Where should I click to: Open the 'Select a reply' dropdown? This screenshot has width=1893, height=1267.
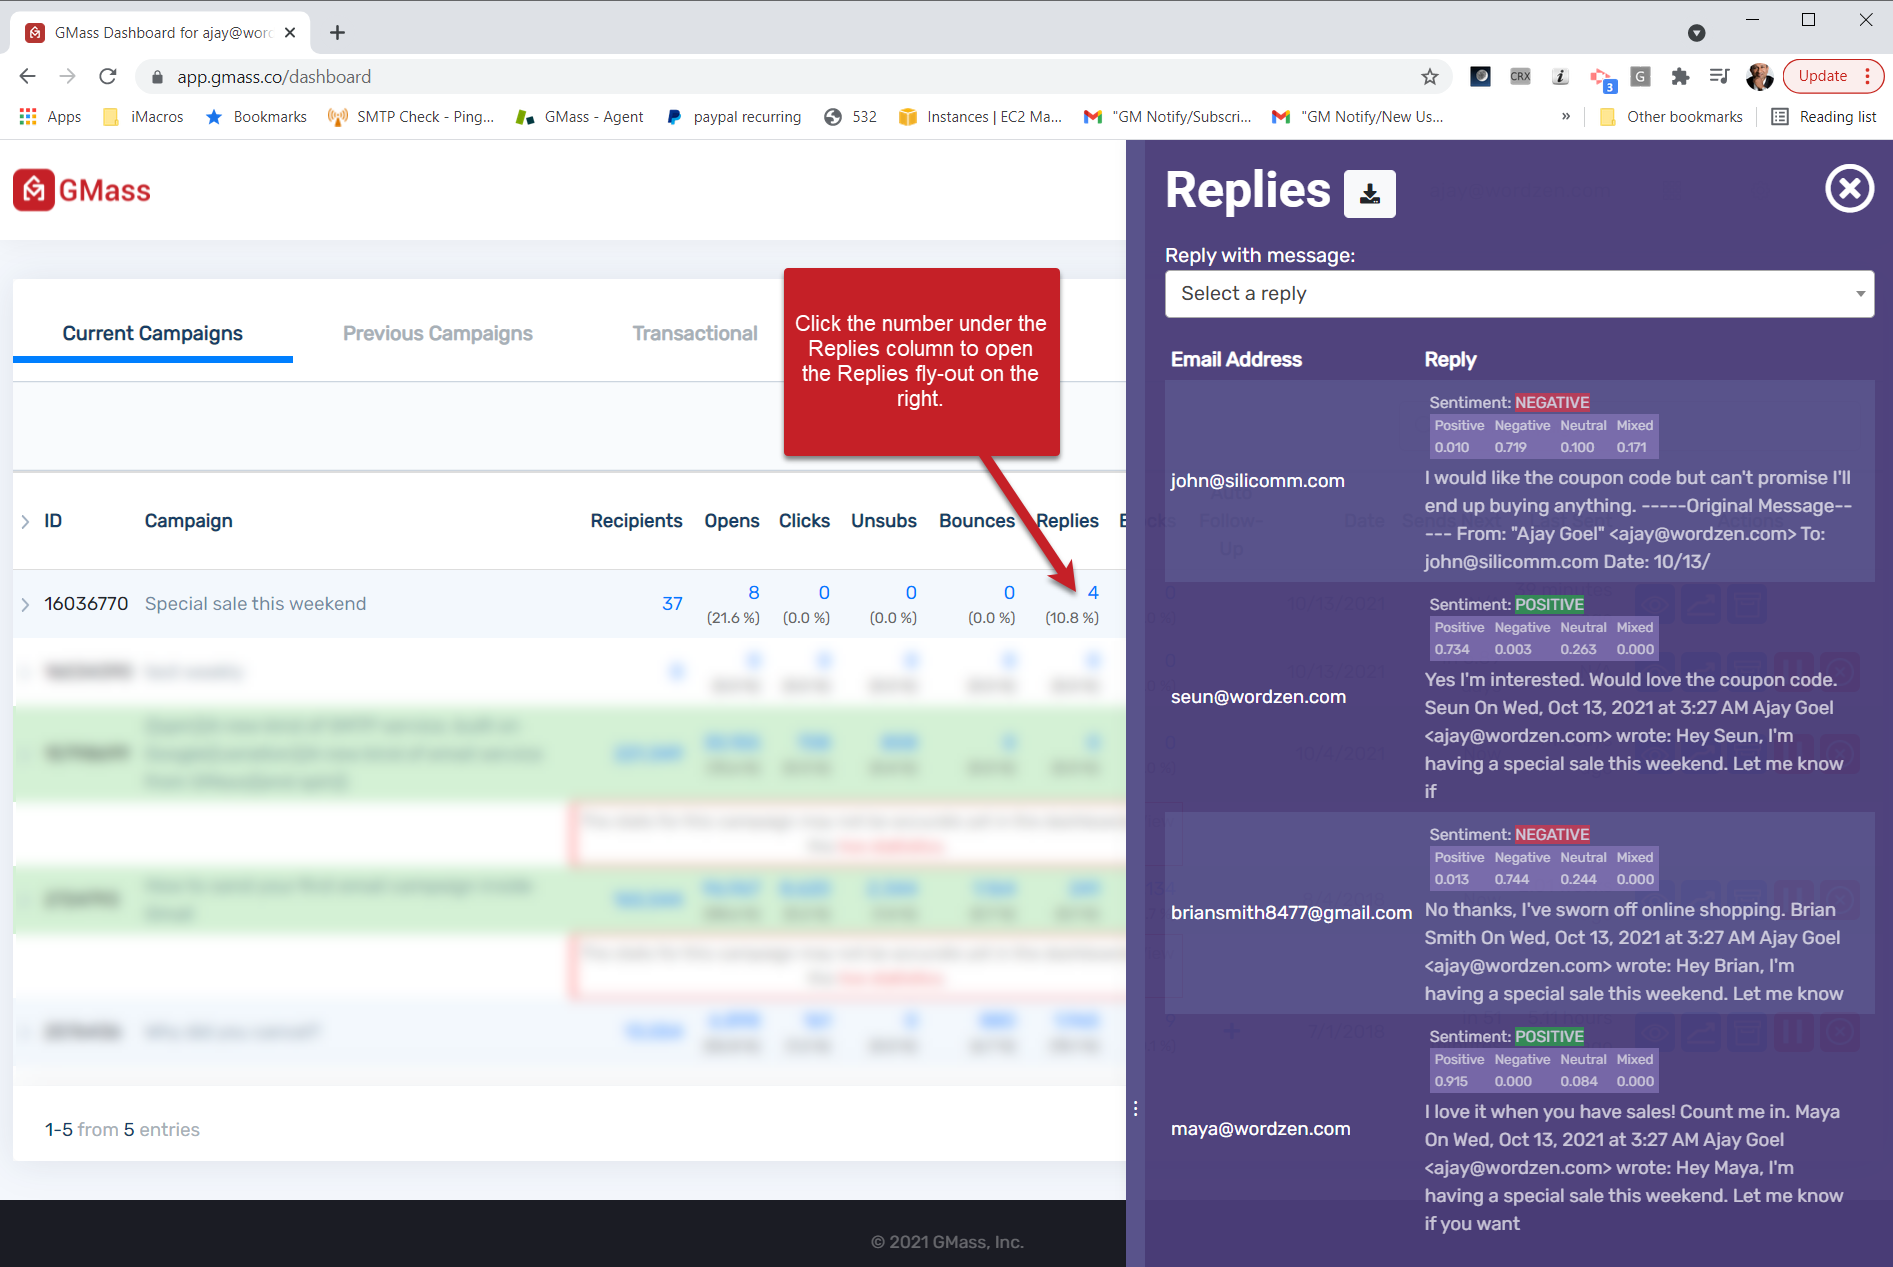tap(1519, 294)
